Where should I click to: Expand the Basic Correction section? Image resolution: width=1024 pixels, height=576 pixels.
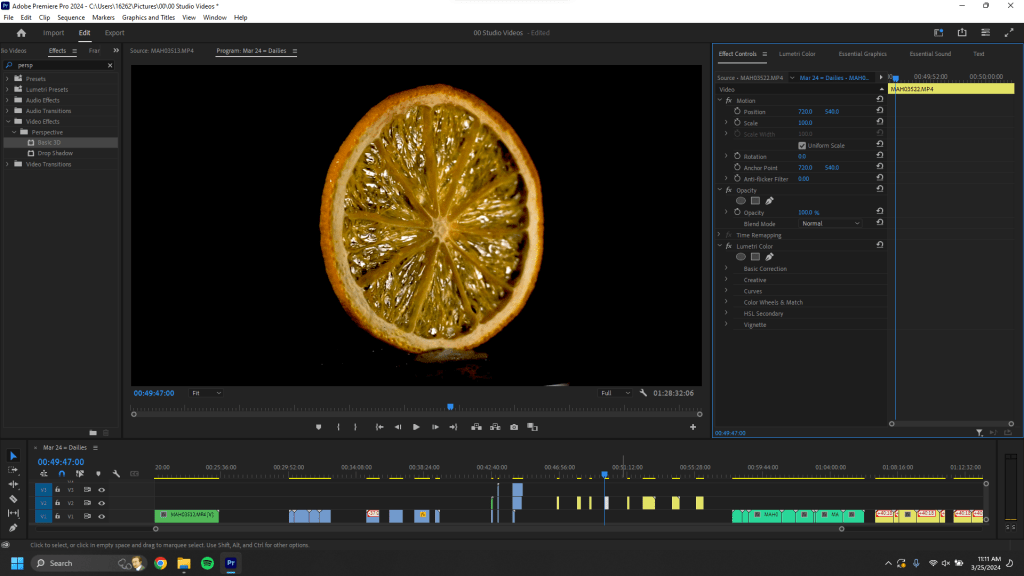pos(727,269)
